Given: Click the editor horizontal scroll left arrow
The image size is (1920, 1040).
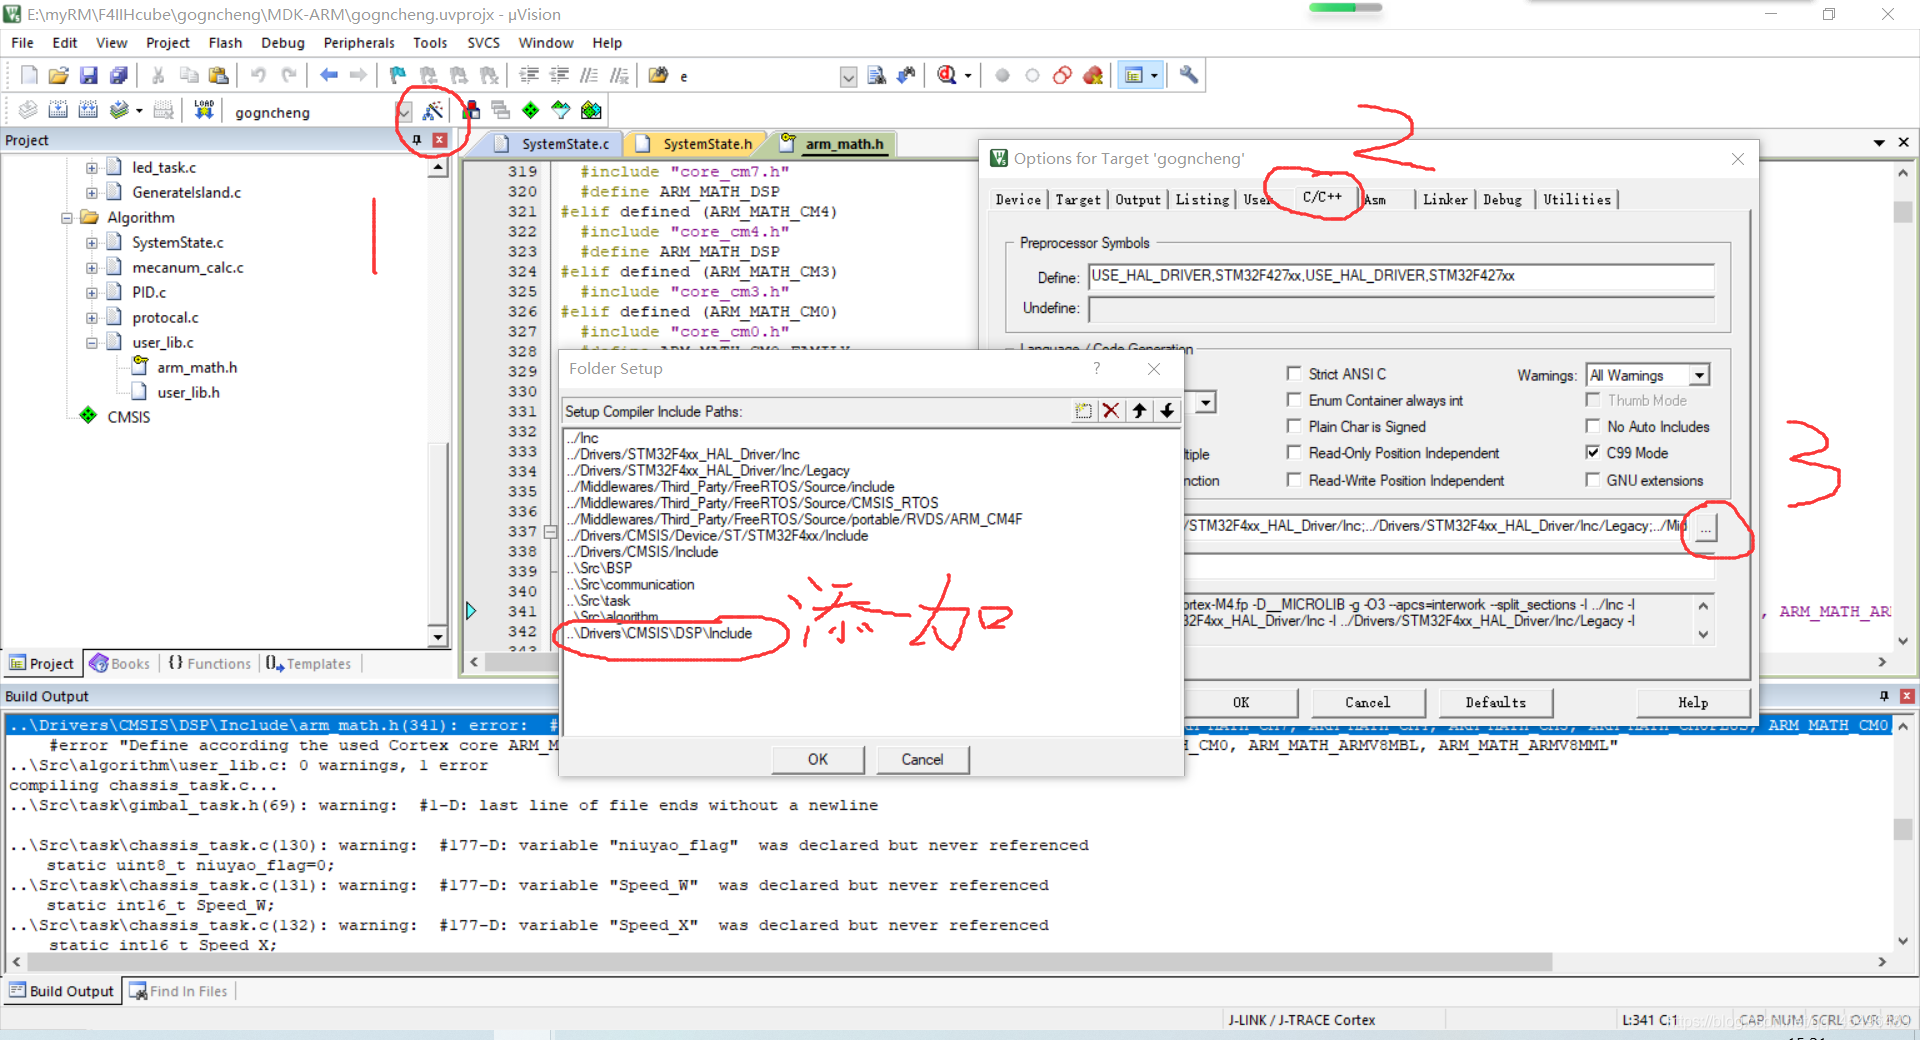Looking at the screenshot, I should click(x=474, y=662).
